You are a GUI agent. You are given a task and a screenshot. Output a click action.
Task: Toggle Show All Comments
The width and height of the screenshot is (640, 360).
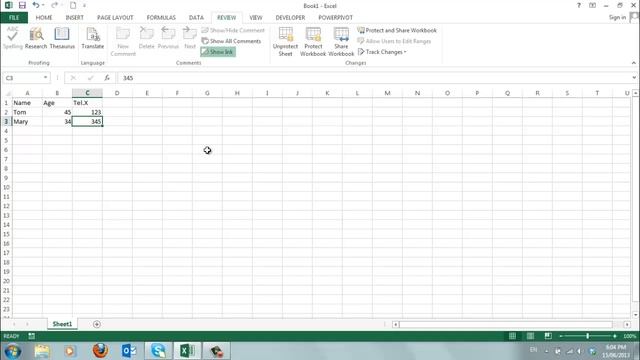231,41
